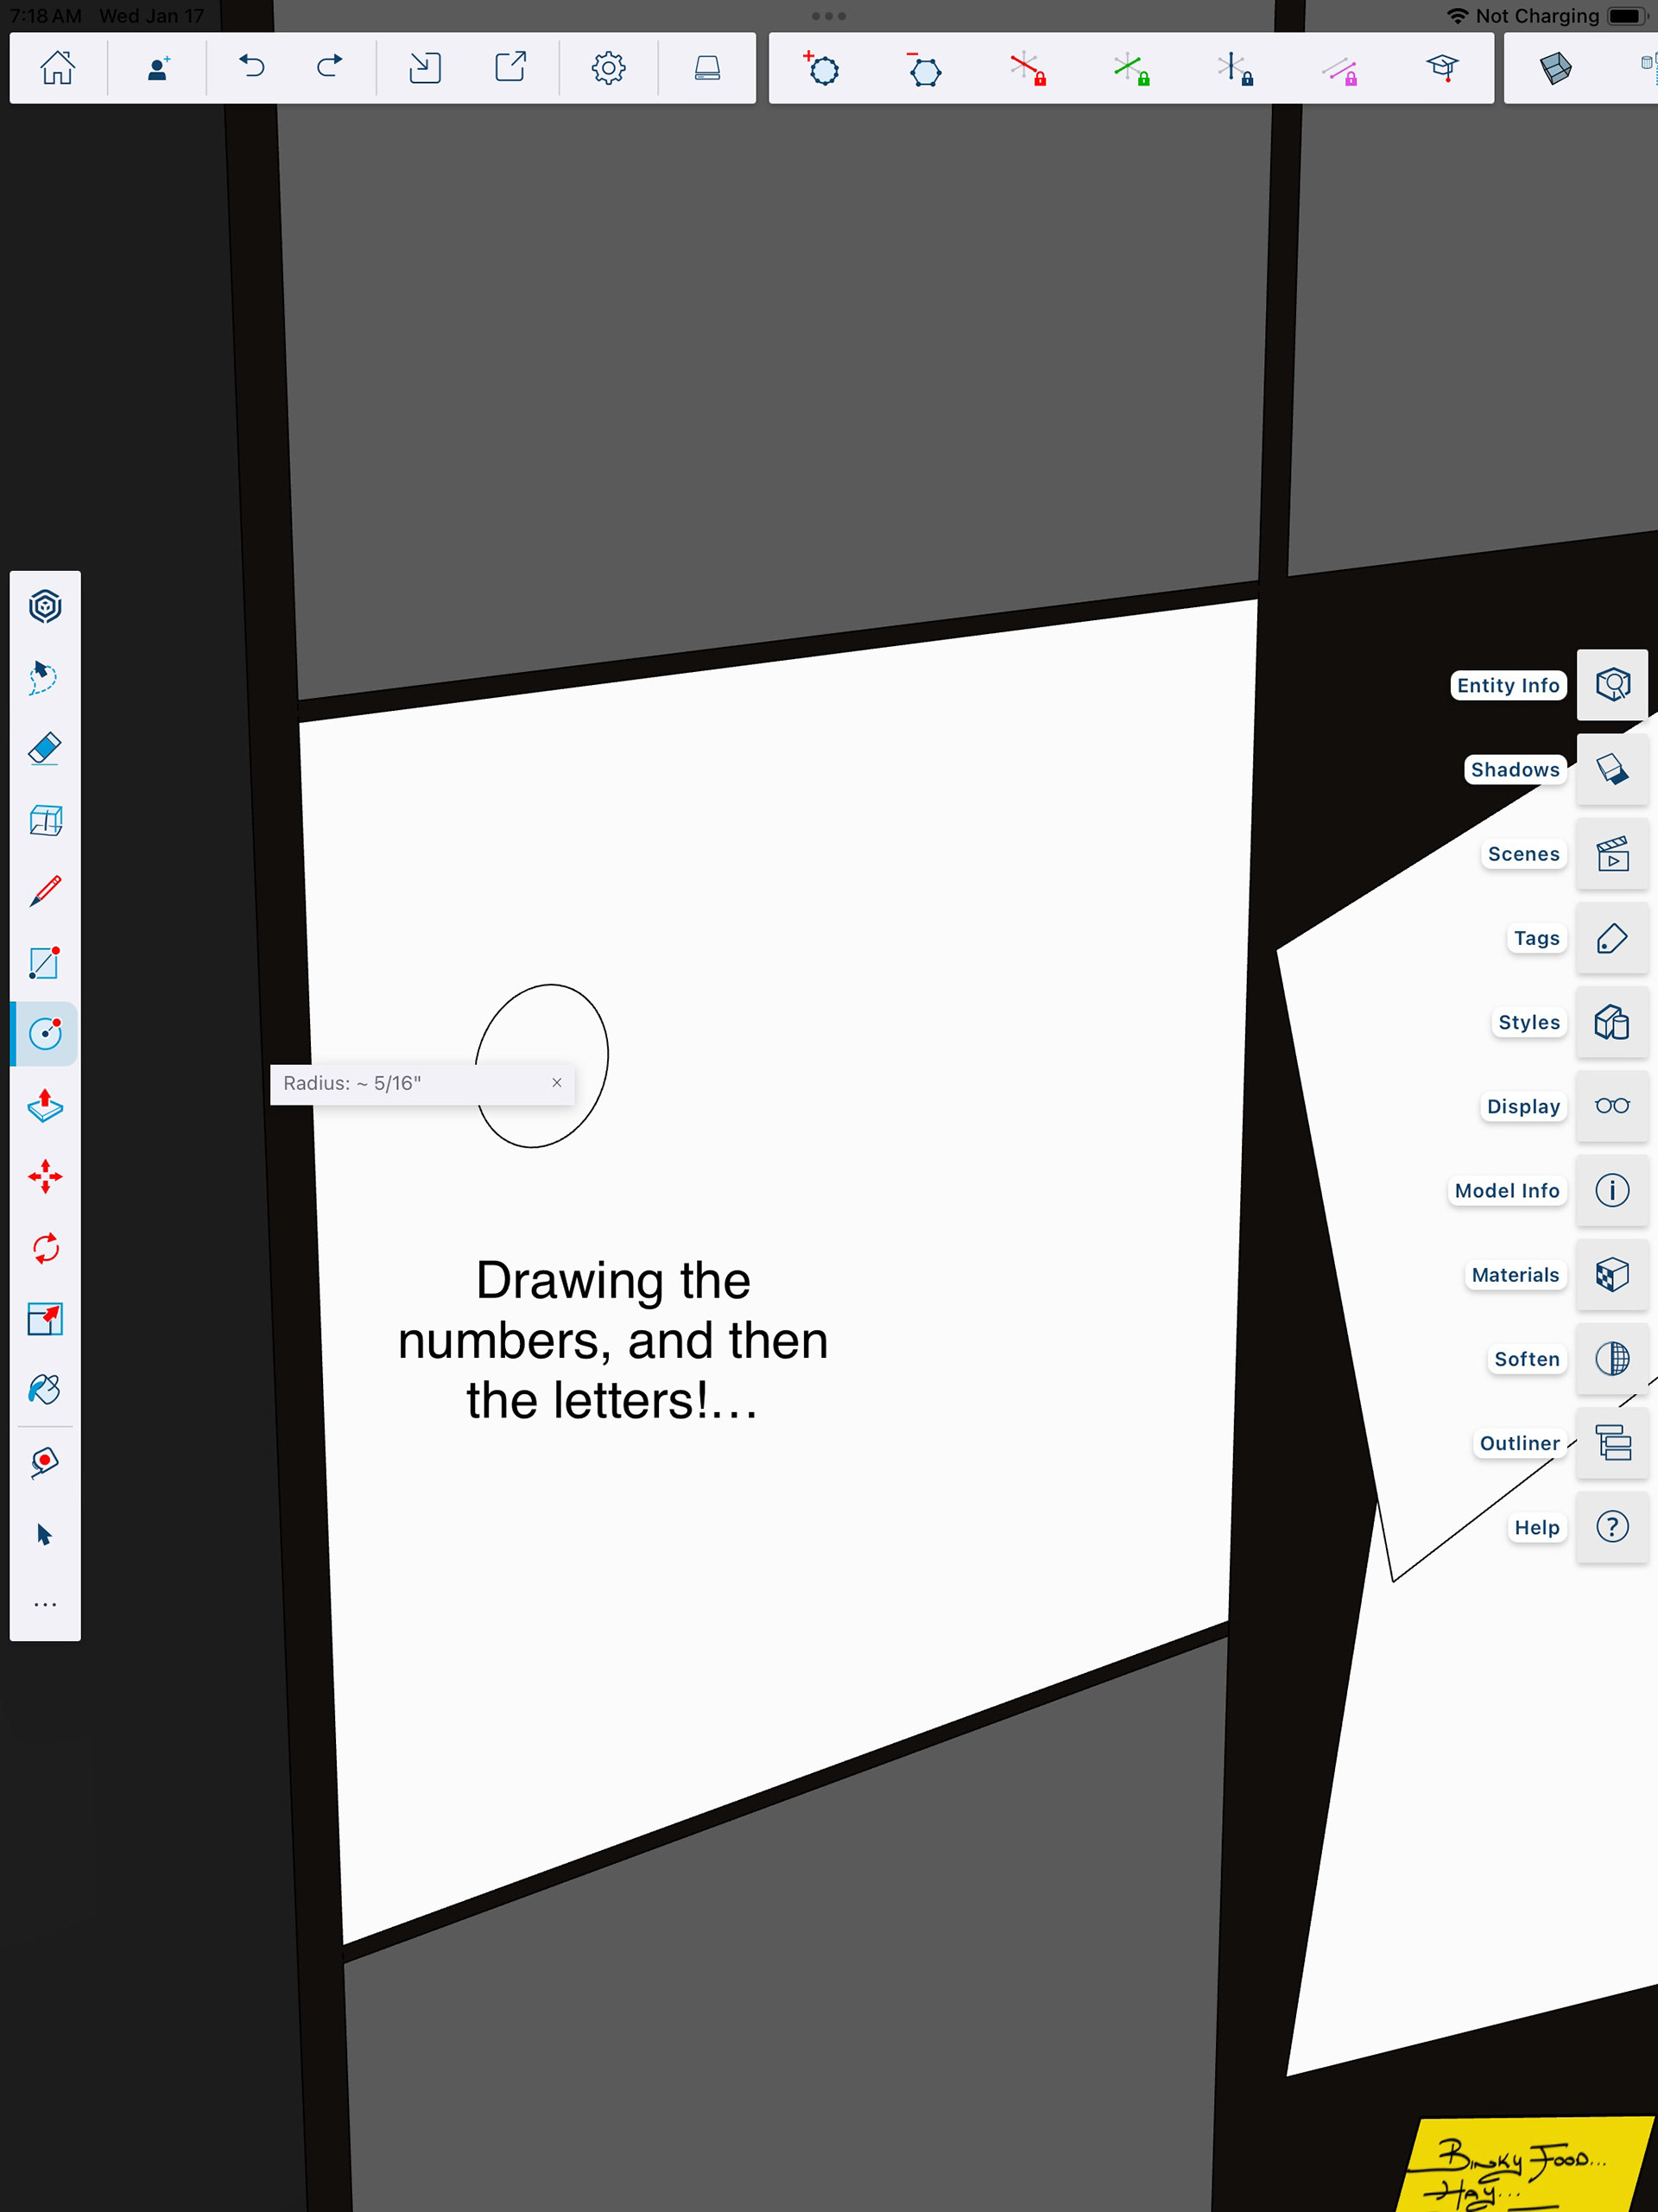Select the Pencil line tool
This screenshot has width=1658, height=2212.
click(45, 890)
